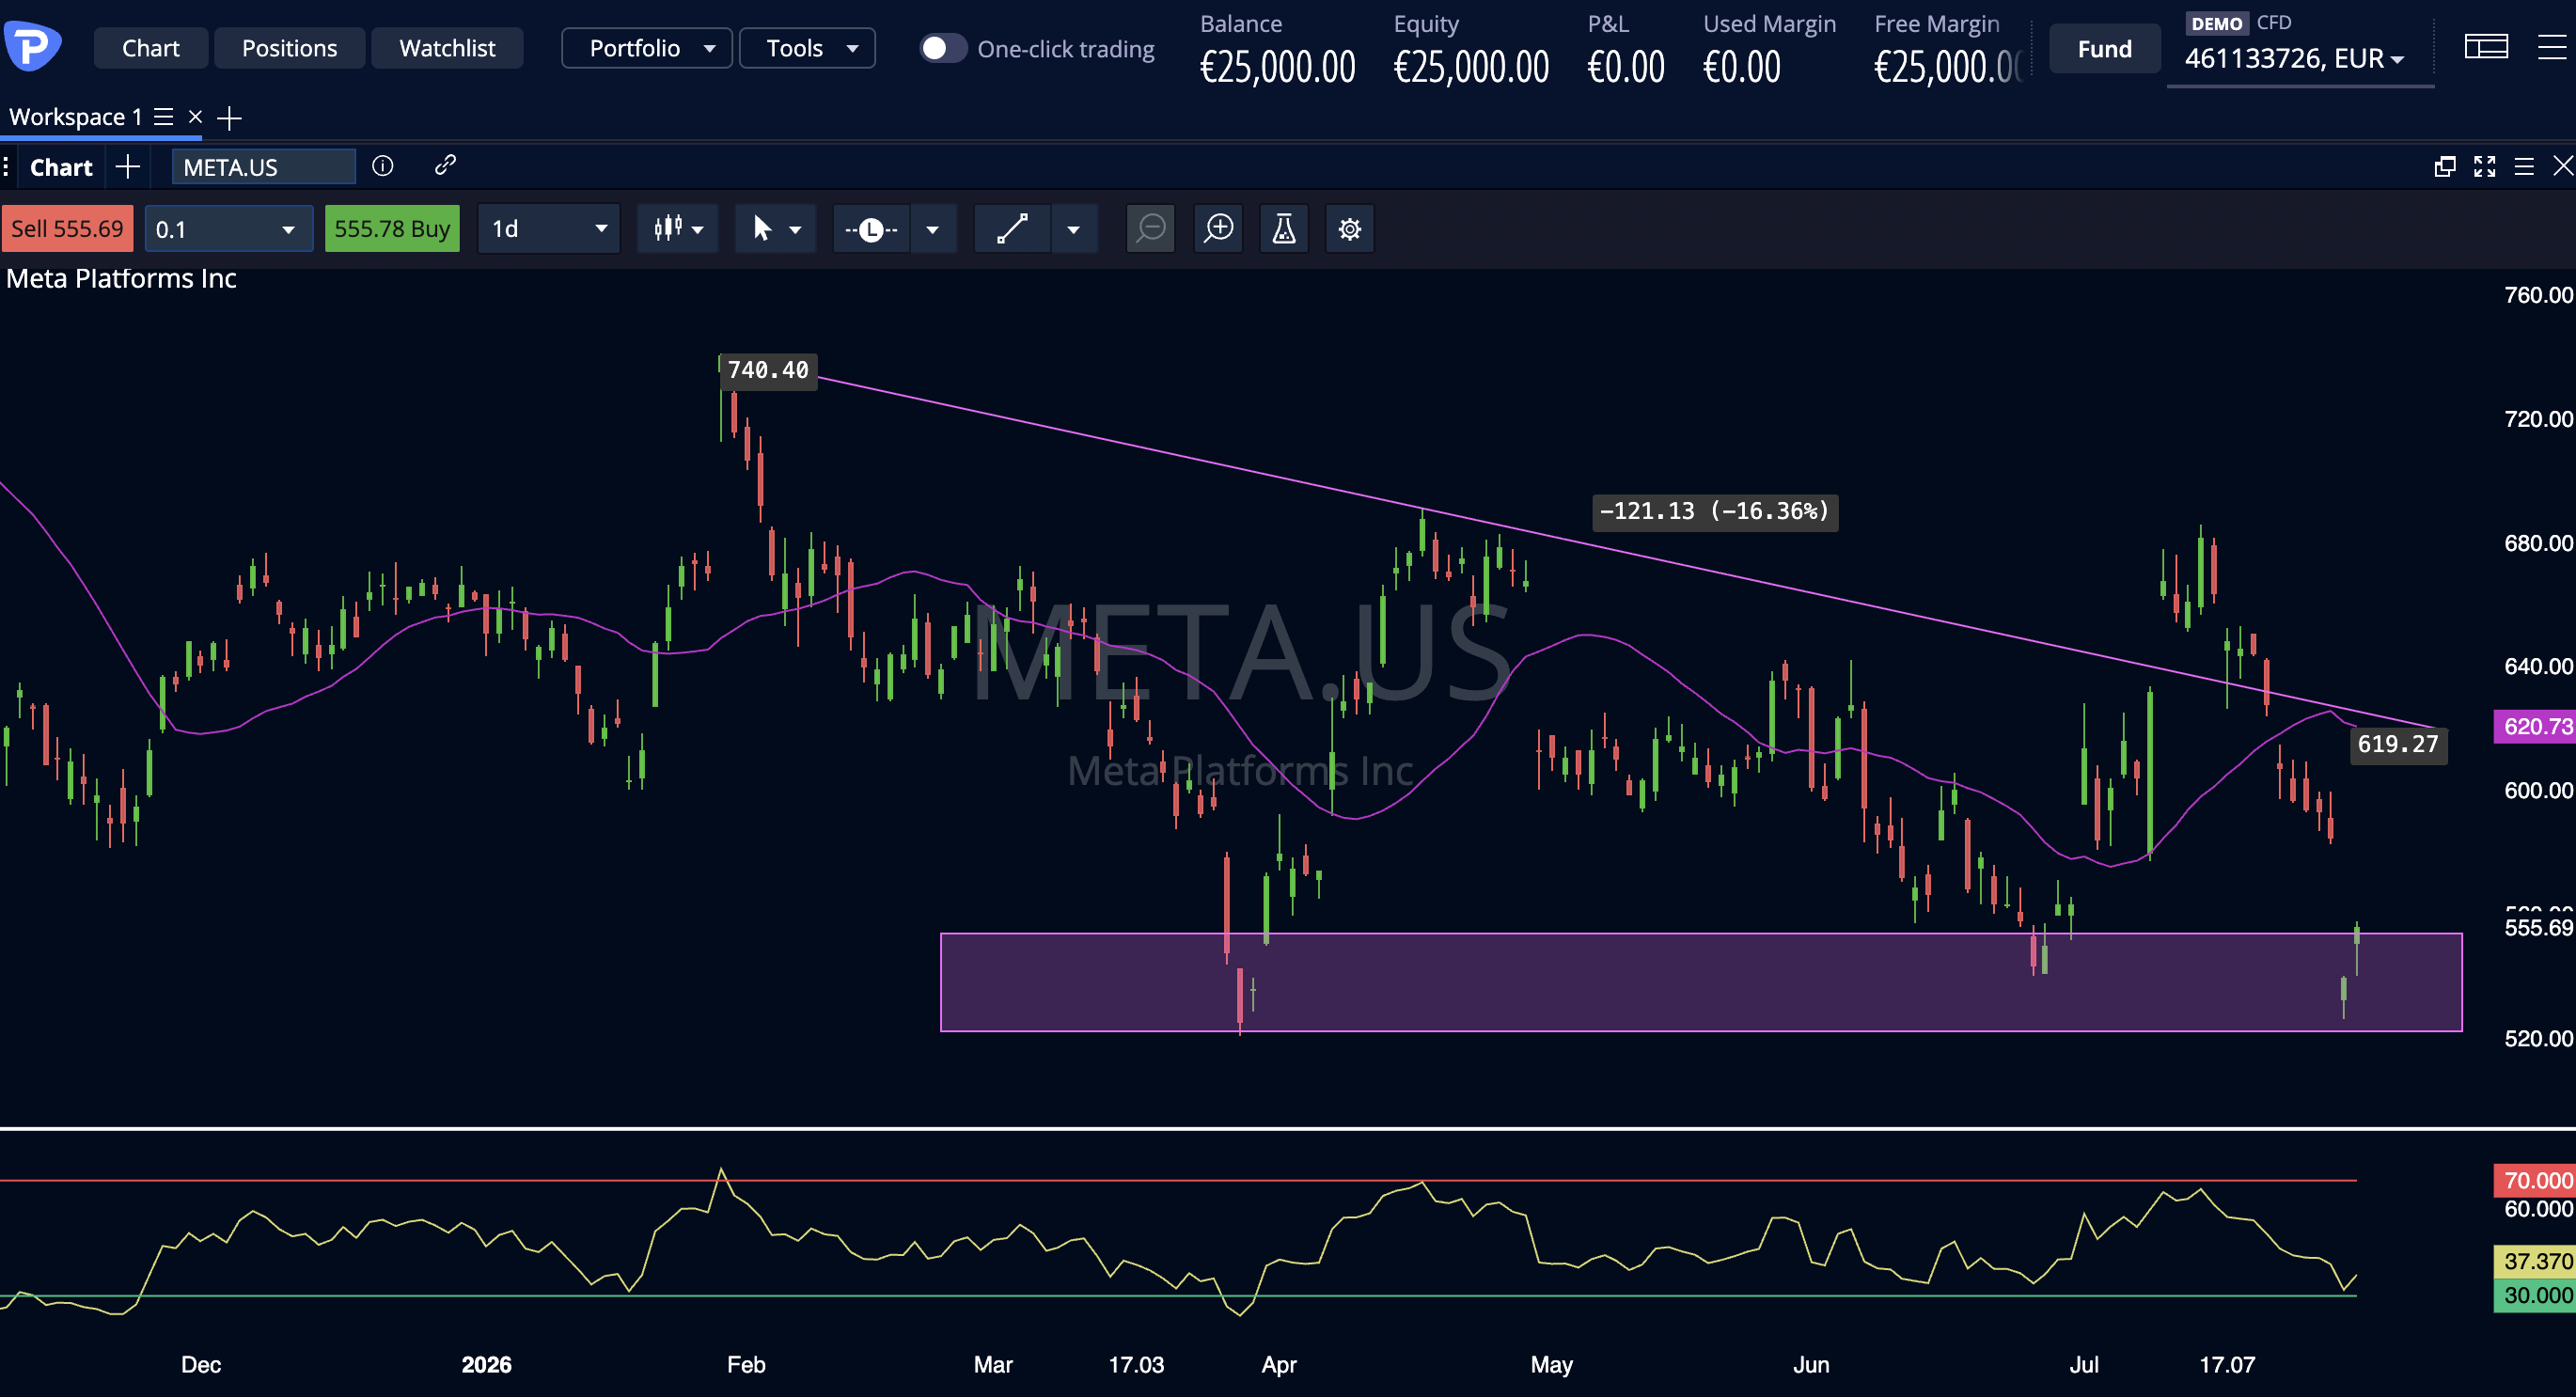Image resolution: width=2576 pixels, height=1397 pixels.
Task: Expand the chart panel to fullscreen
Action: pyautogui.click(x=2484, y=166)
